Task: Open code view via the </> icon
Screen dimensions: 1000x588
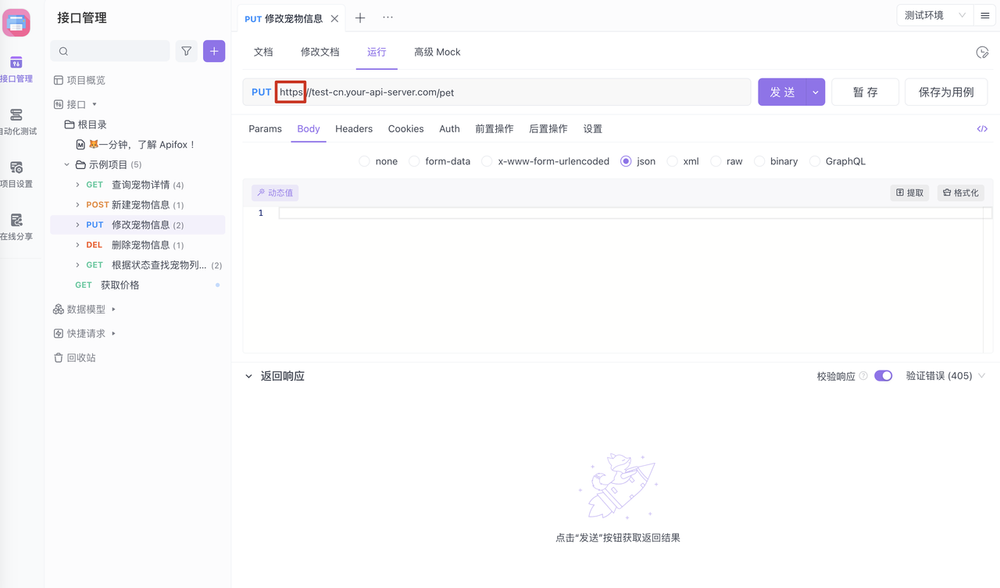Action: (x=982, y=128)
